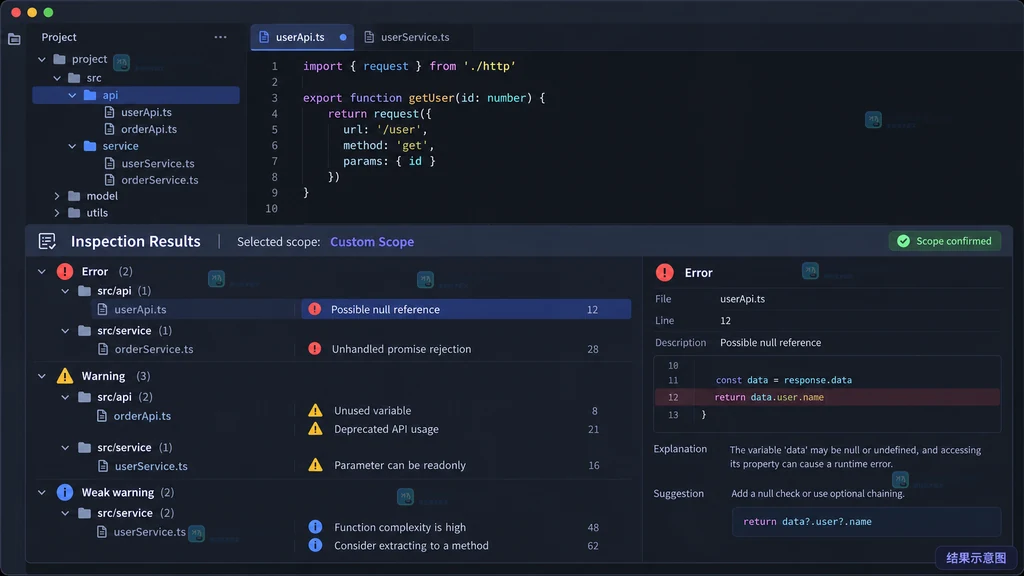Open orderApi.ts in project tree
The height and width of the screenshot is (576, 1024).
coord(149,129)
